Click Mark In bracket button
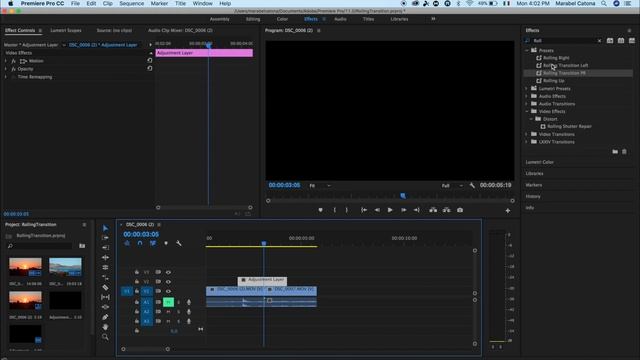 pos(335,210)
